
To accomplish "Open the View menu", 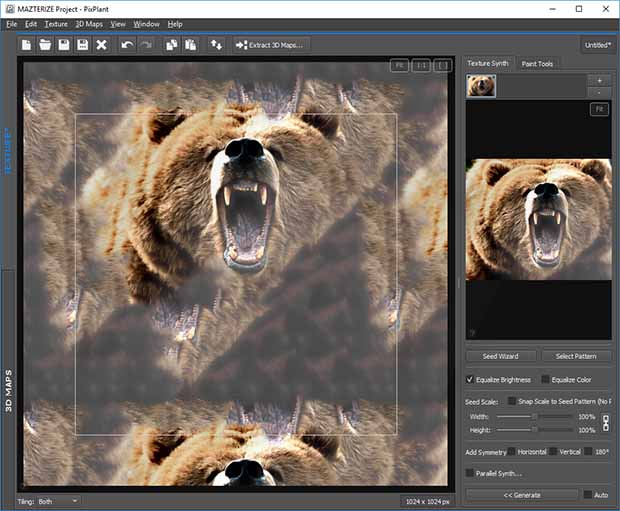I will [x=118, y=24].
